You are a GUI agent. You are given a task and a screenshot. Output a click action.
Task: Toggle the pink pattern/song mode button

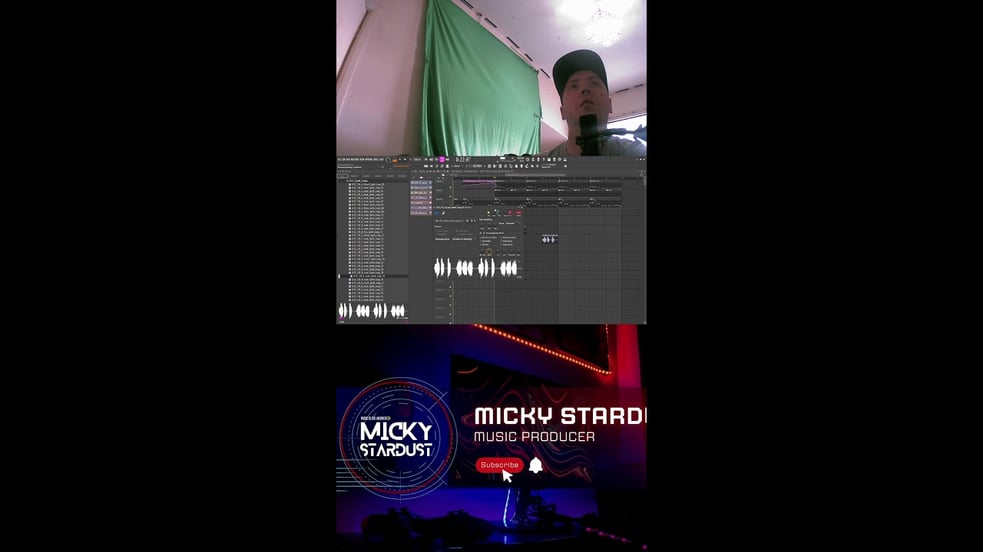(442, 160)
